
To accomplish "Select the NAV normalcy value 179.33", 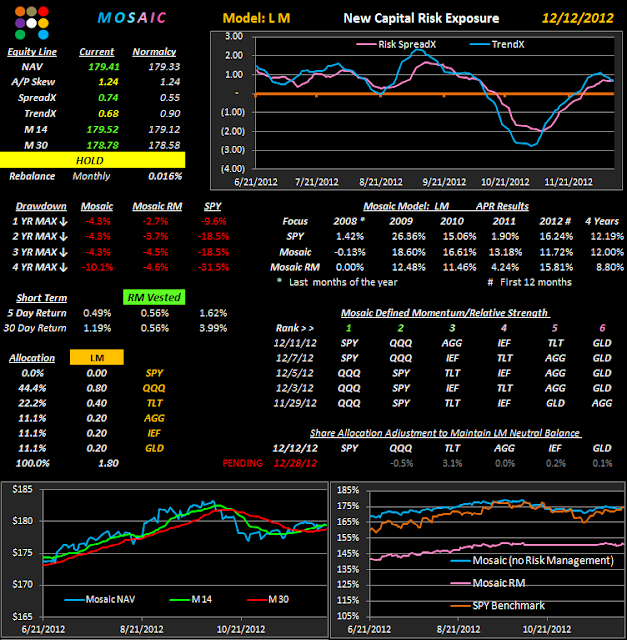I will pos(164,67).
